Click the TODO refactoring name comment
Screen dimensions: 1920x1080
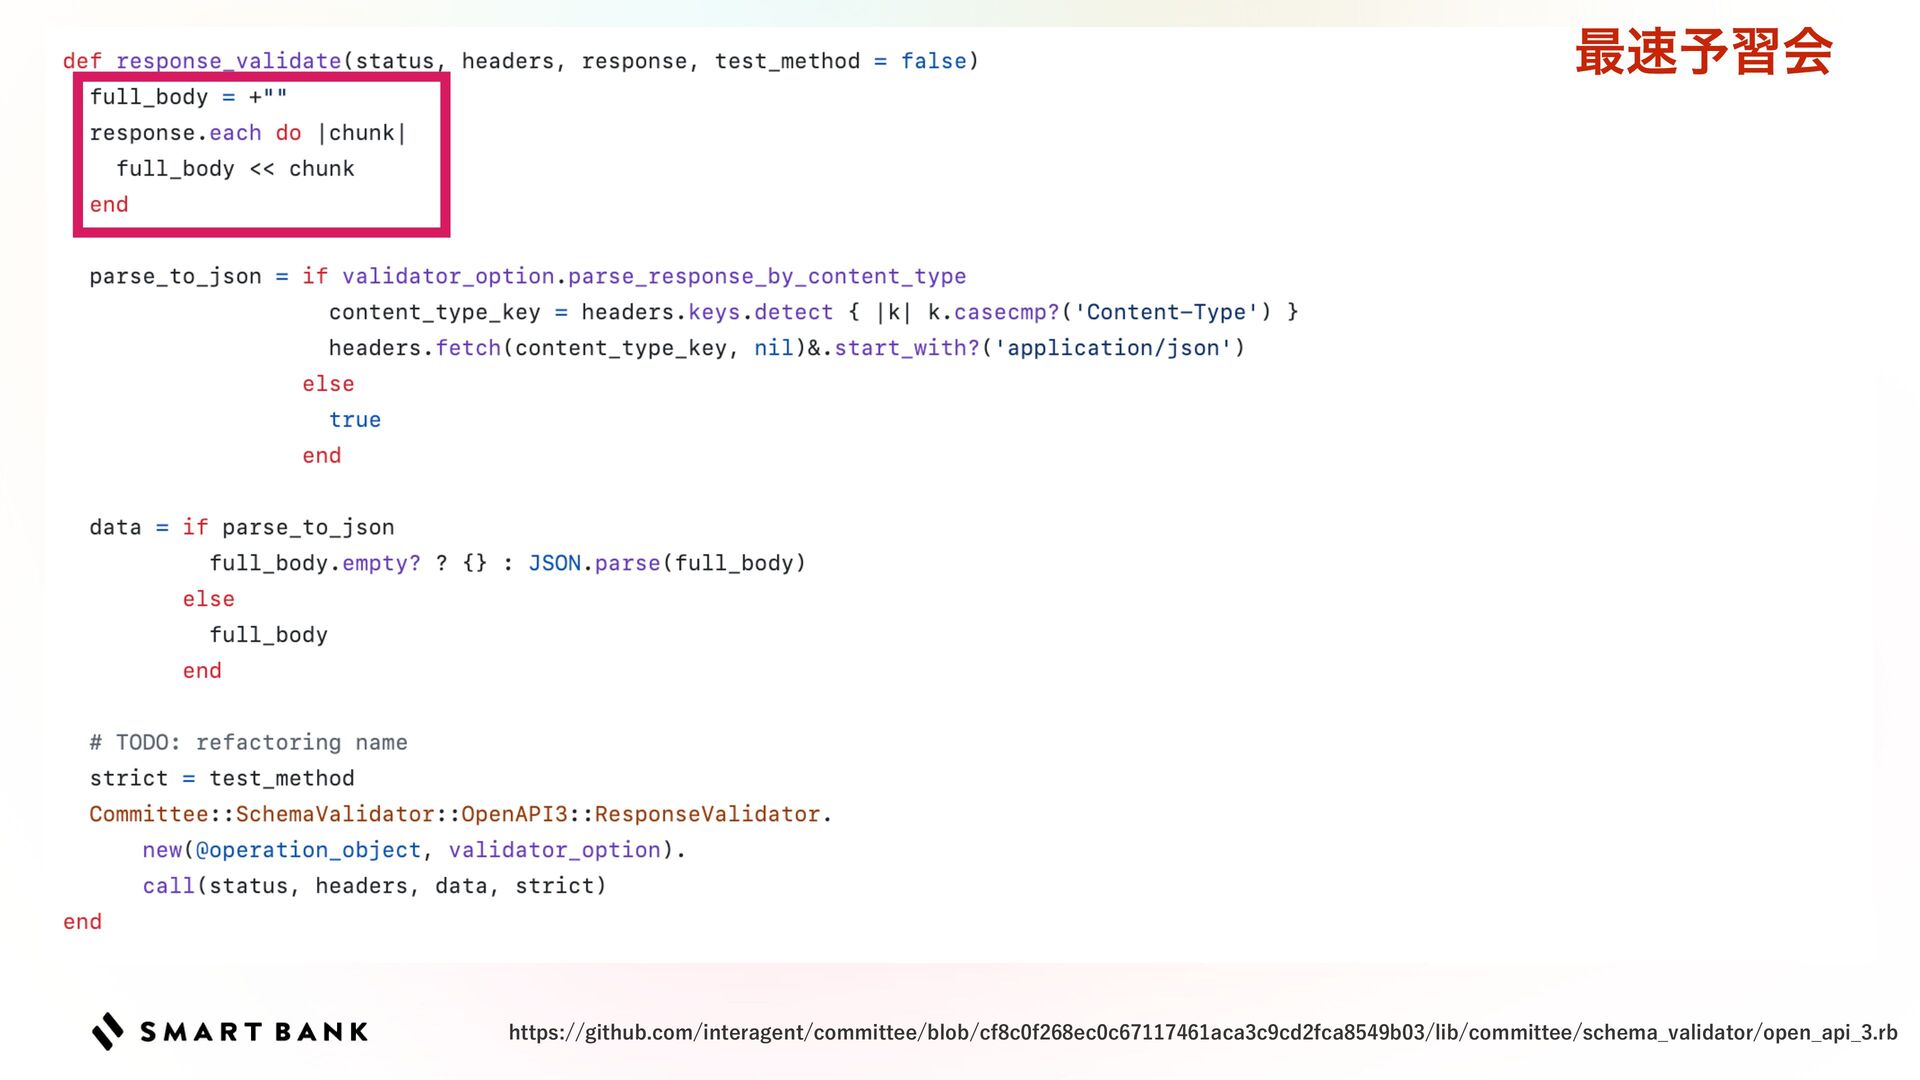[248, 742]
